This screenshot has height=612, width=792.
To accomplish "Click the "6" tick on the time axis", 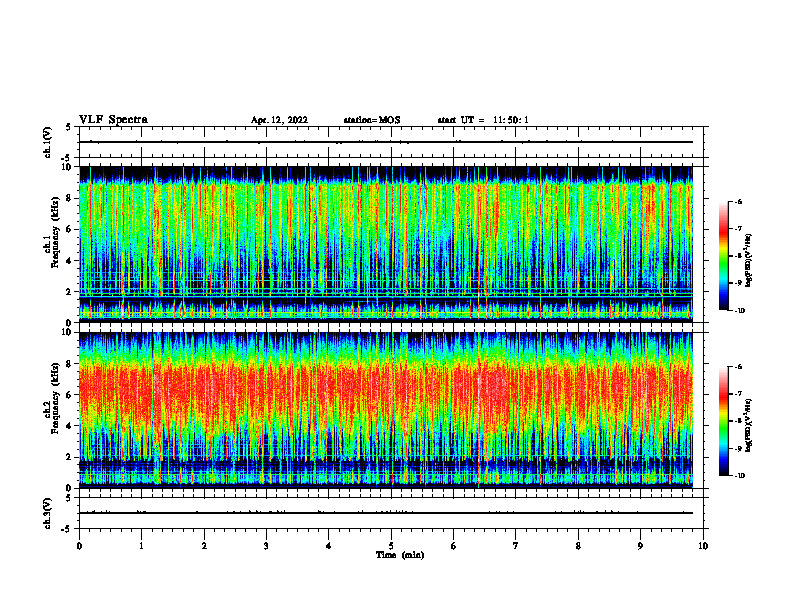I will tap(454, 546).
